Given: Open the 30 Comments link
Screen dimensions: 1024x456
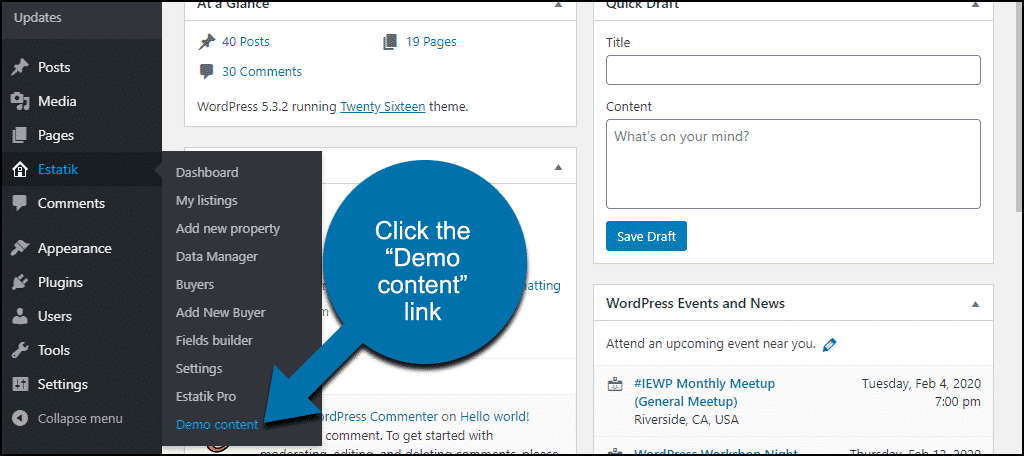Looking at the screenshot, I should pyautogui.click(x=262, y=72).
